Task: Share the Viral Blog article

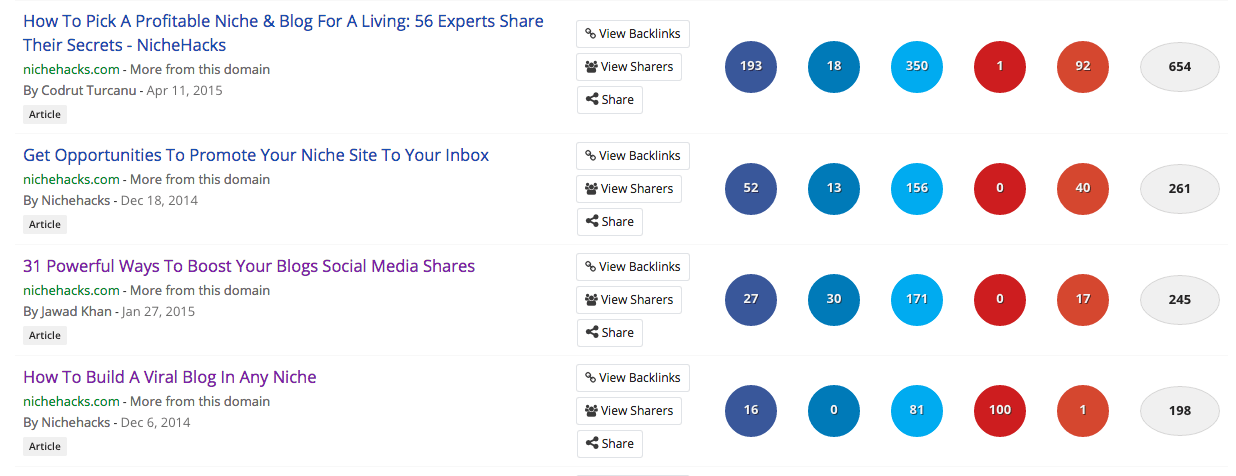Action: pyautogui.click(x=609, y=443)
